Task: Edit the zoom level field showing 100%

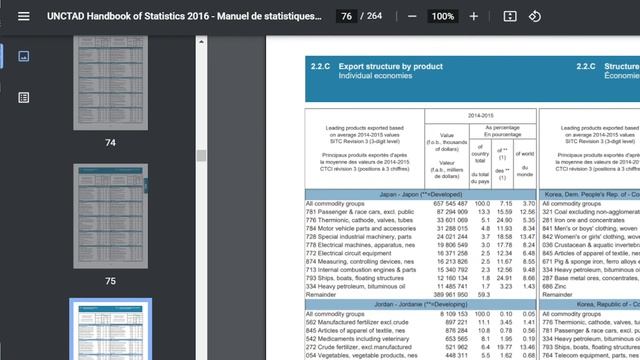Action: (443, 16)
